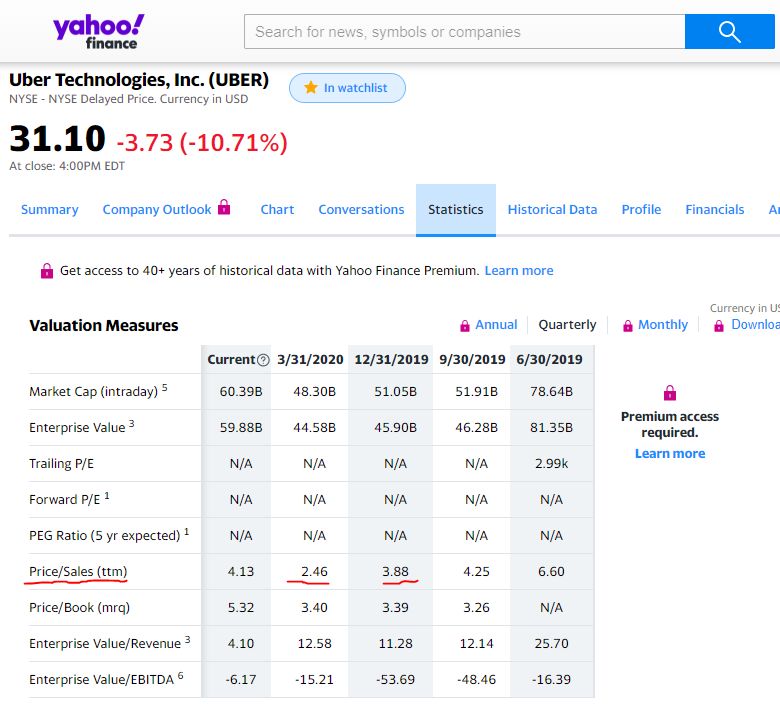Open the Conversations tab

tap(361, 209)
